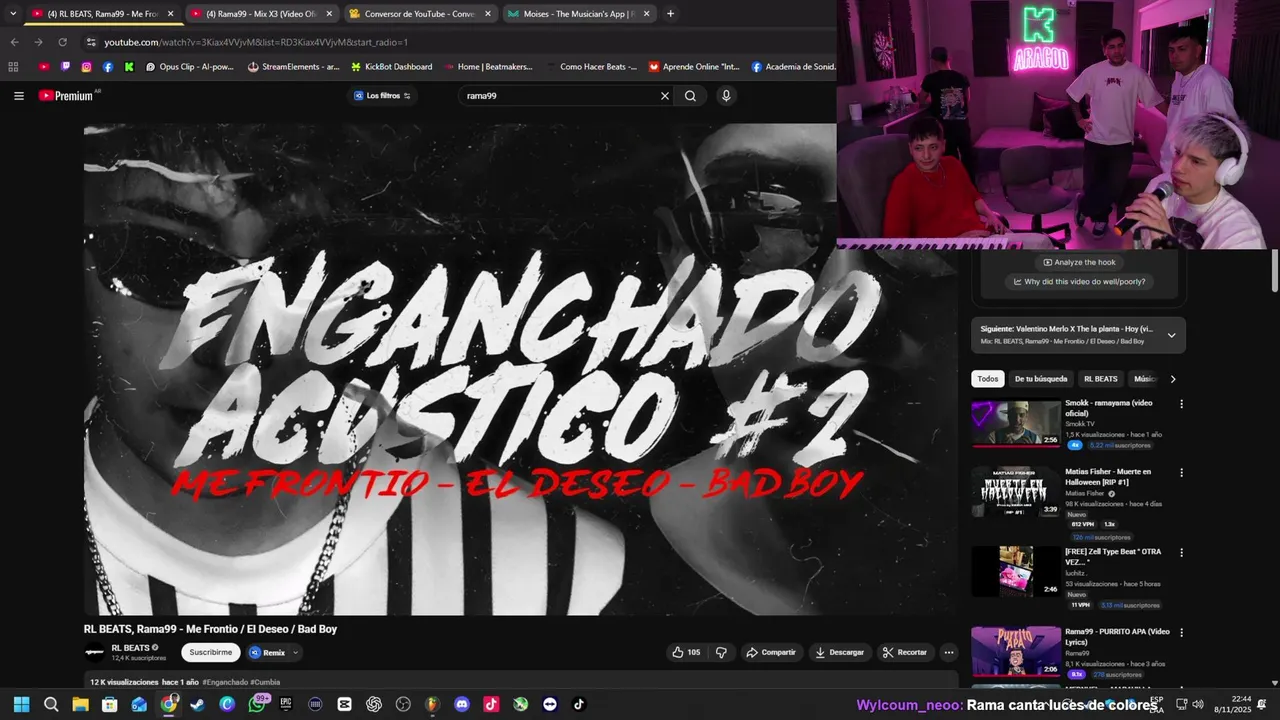
Task: Open Como Hacer Beats bookmark
Action: tap(591, 67)
